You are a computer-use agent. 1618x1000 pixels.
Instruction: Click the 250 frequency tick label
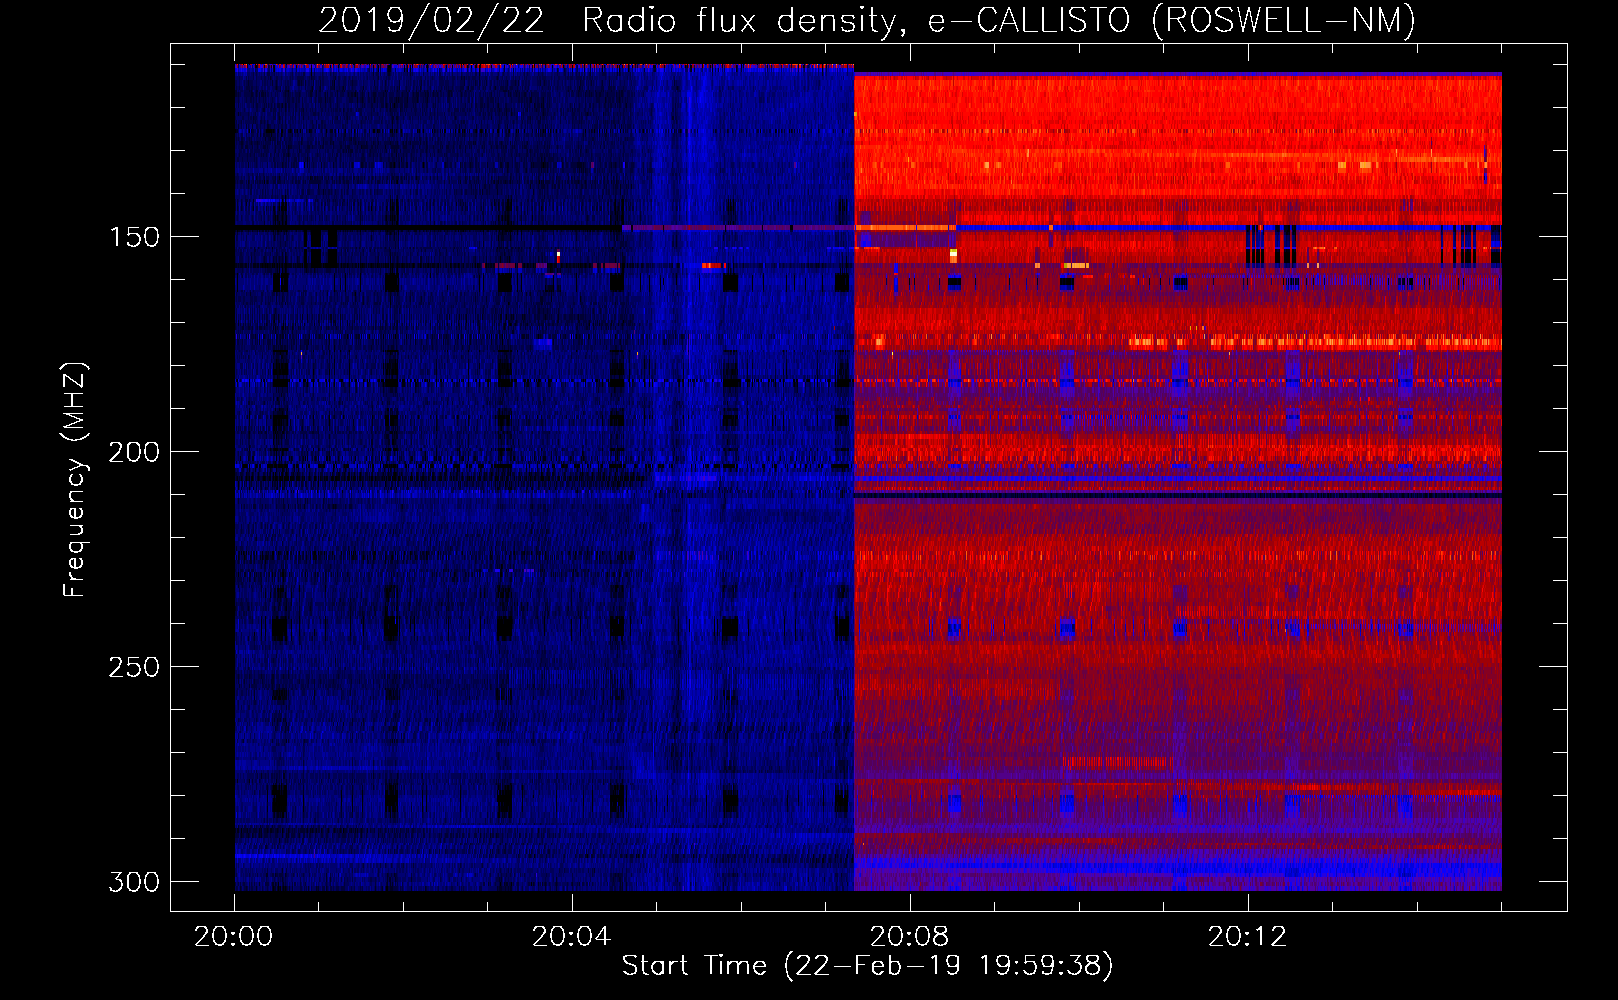point(134,667)
